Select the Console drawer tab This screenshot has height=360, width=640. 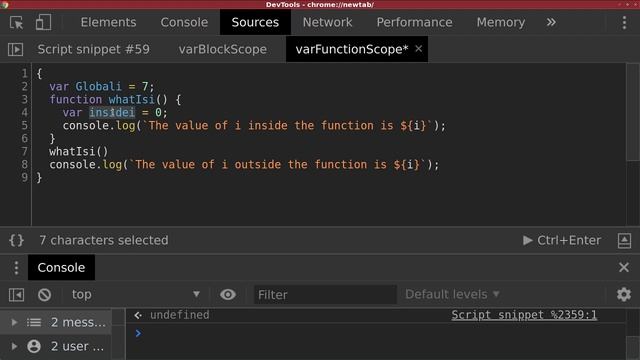61,267
